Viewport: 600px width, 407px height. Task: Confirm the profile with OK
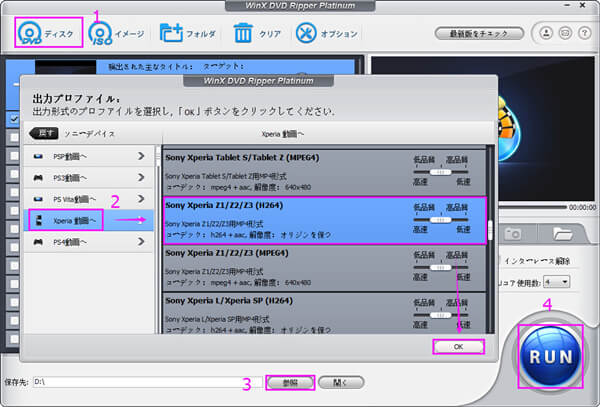tap(458, 347)
